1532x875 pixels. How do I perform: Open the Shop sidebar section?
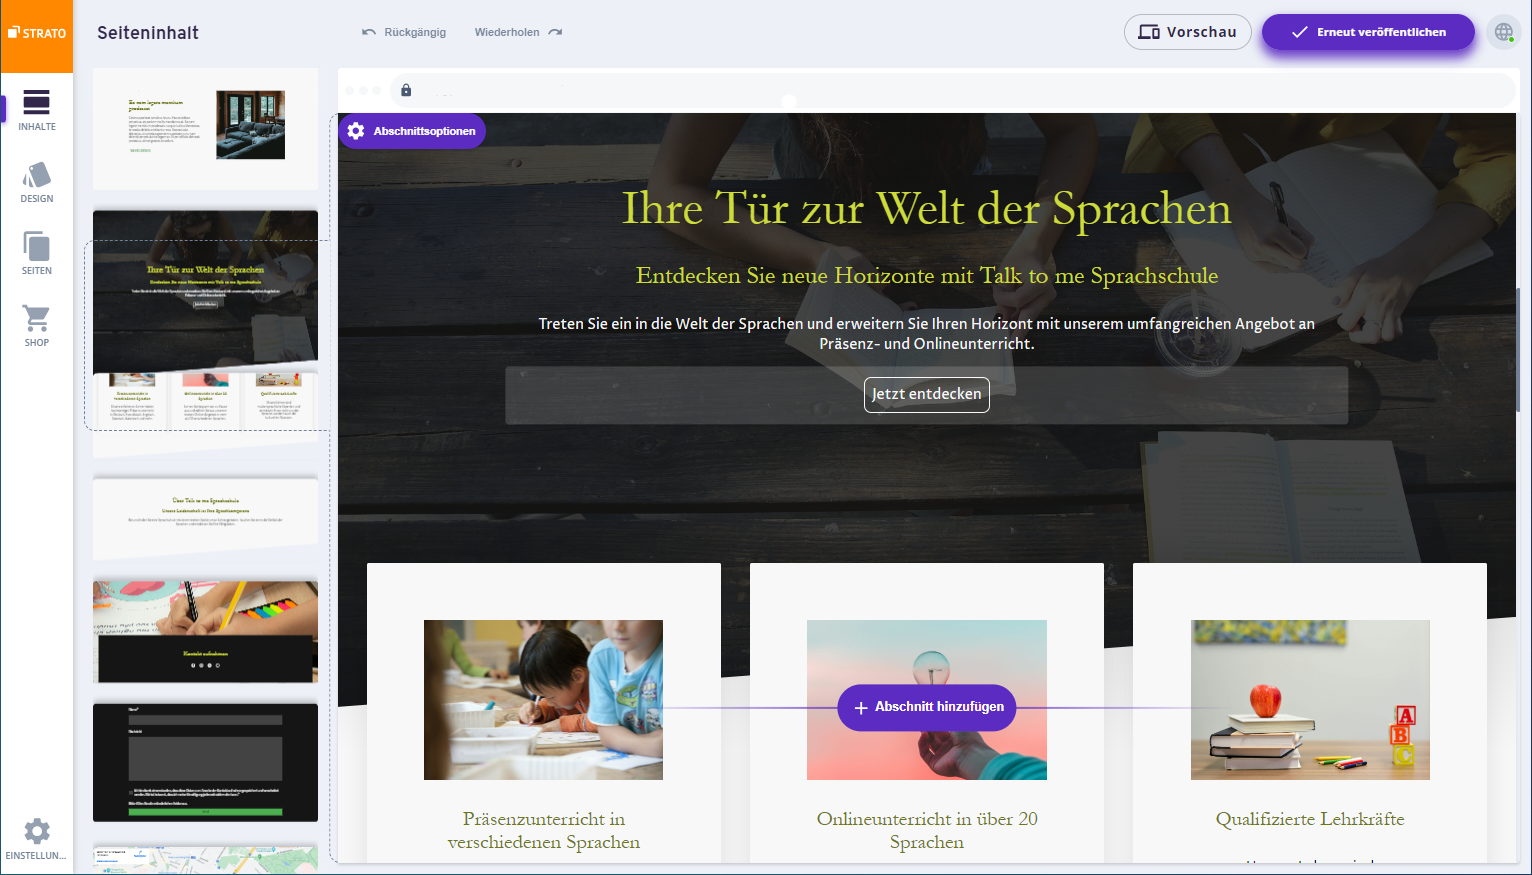[x=37, y=326]
